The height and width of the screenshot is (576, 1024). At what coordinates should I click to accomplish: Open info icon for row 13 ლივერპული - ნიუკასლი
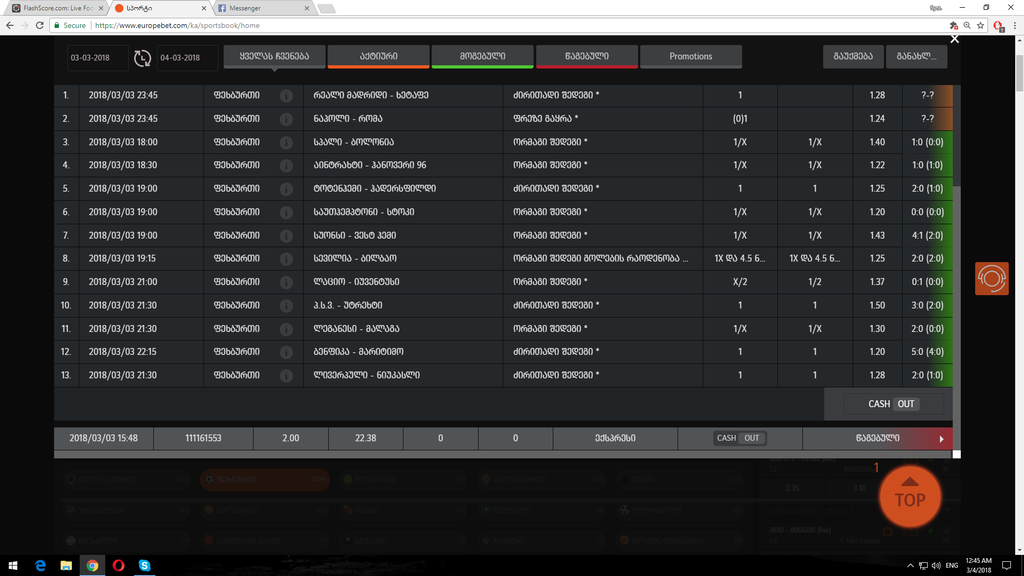coord(286,376)
